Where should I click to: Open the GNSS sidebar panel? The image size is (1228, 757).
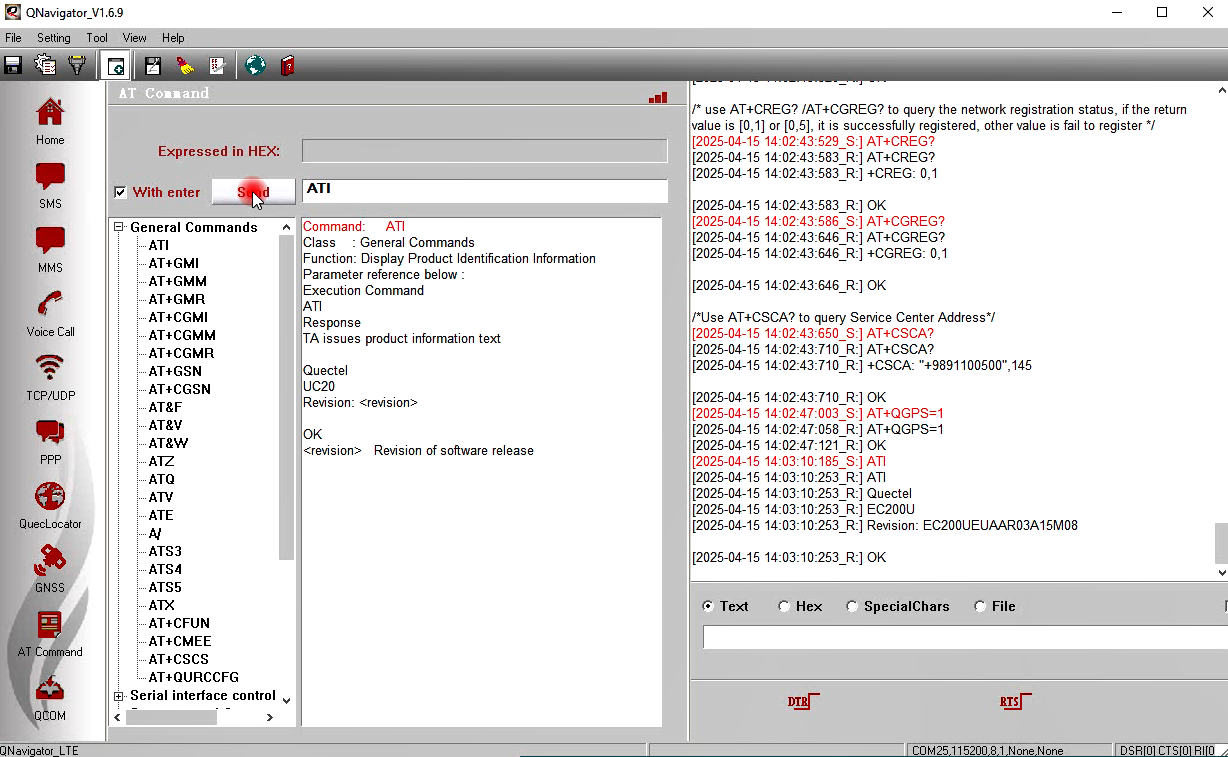pyautogui.click(x=50, y=570)
